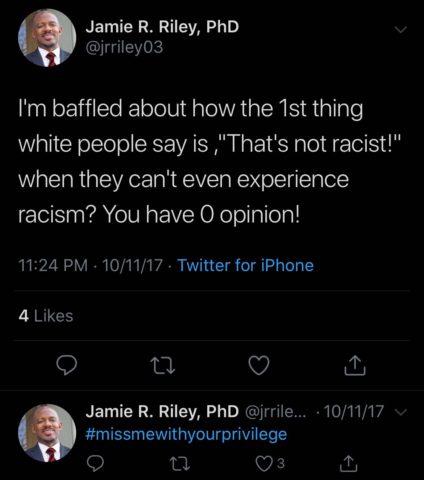Expand the reply tweet's chevron menu
Viewport: 424px width, 480px height.
click(401, 412)
